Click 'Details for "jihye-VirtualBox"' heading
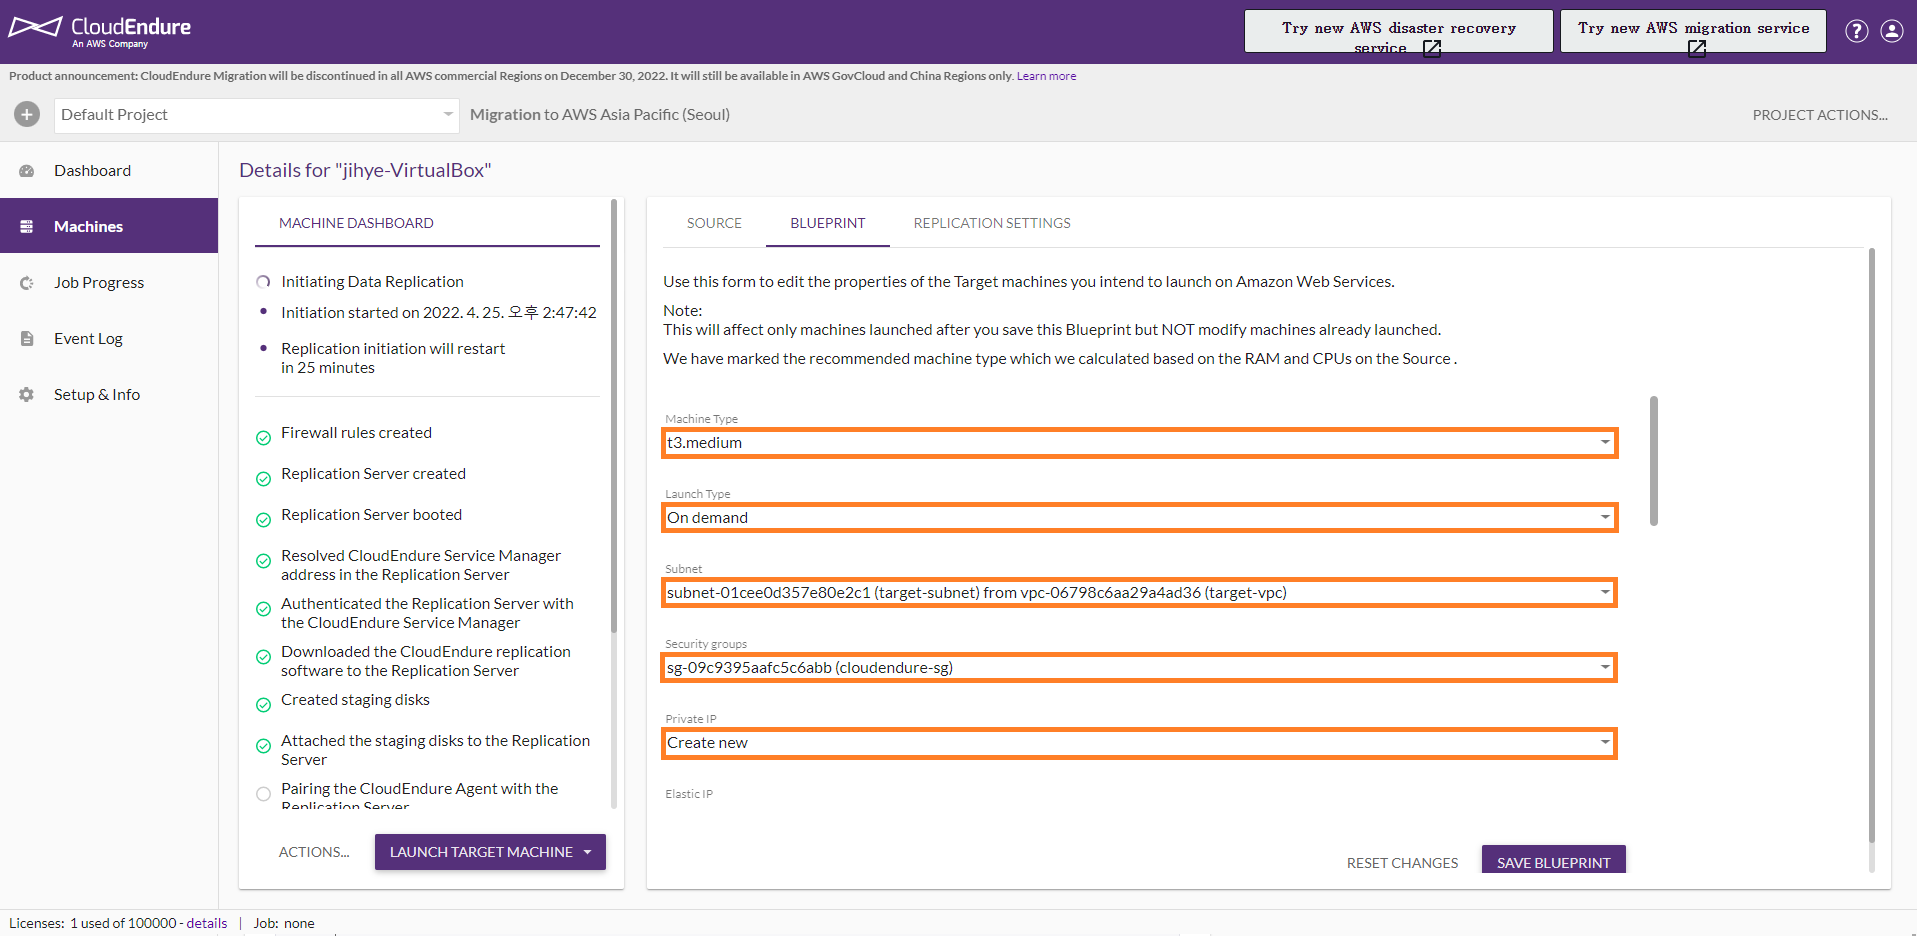1917x936 pixels. (x=365, y=171)
